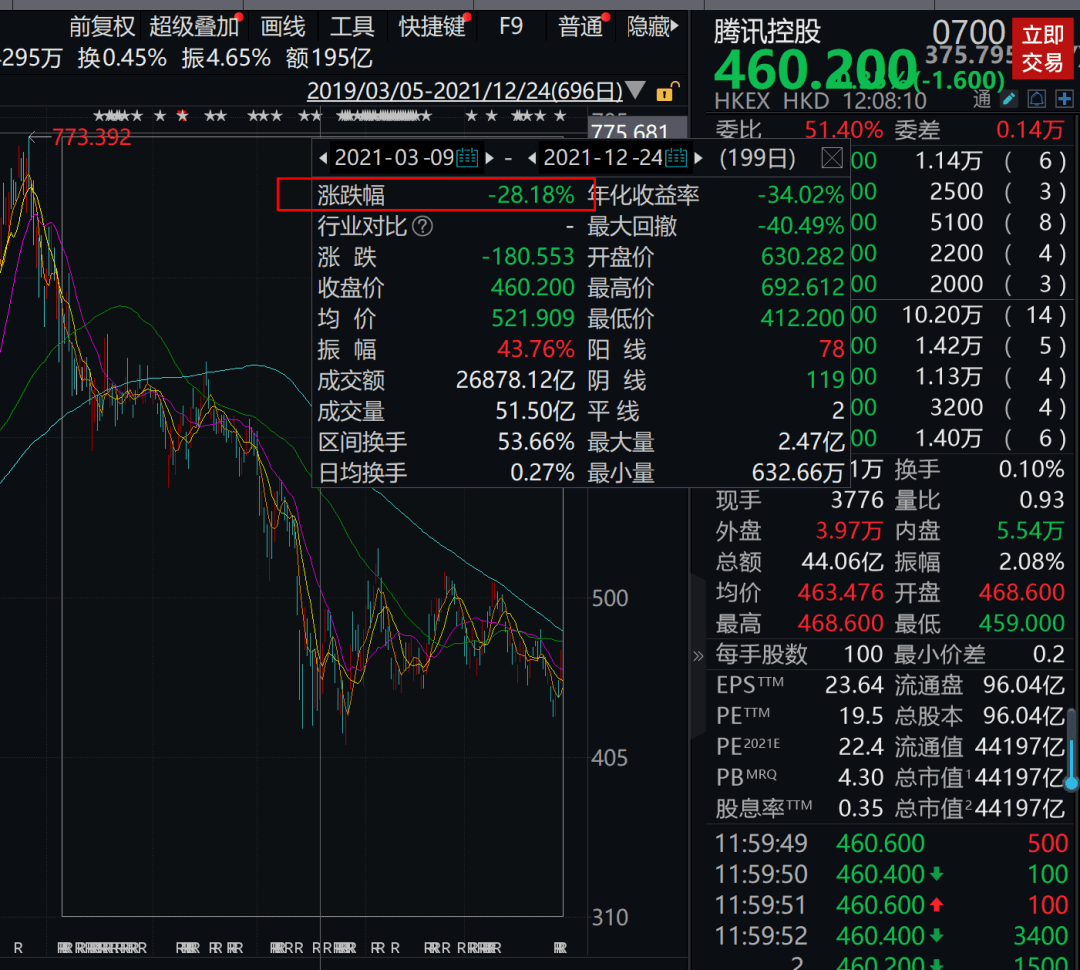This screenshot has height=970, width=1080.
Task: Click the 最低 459.000 value
Action: tap(1021, 623)
